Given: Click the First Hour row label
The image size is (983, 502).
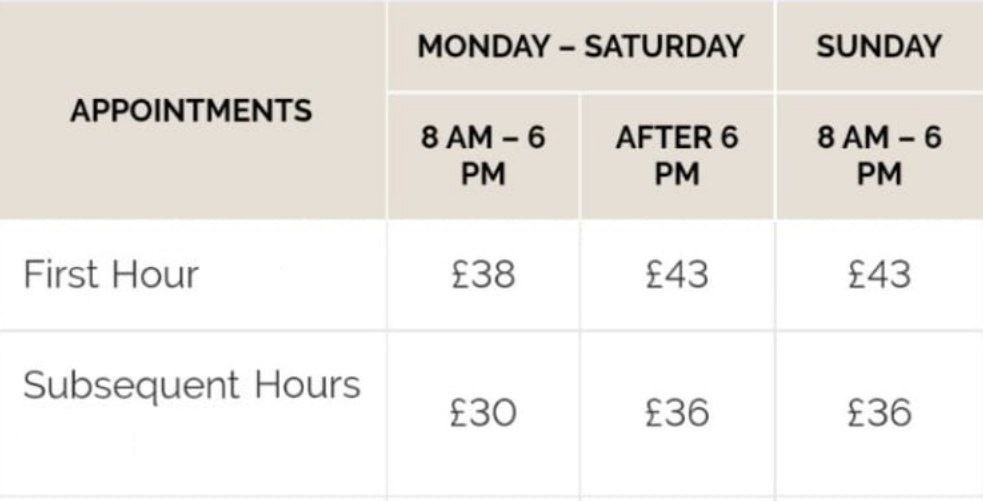Looking at the screenshot, I should point(111,274).
